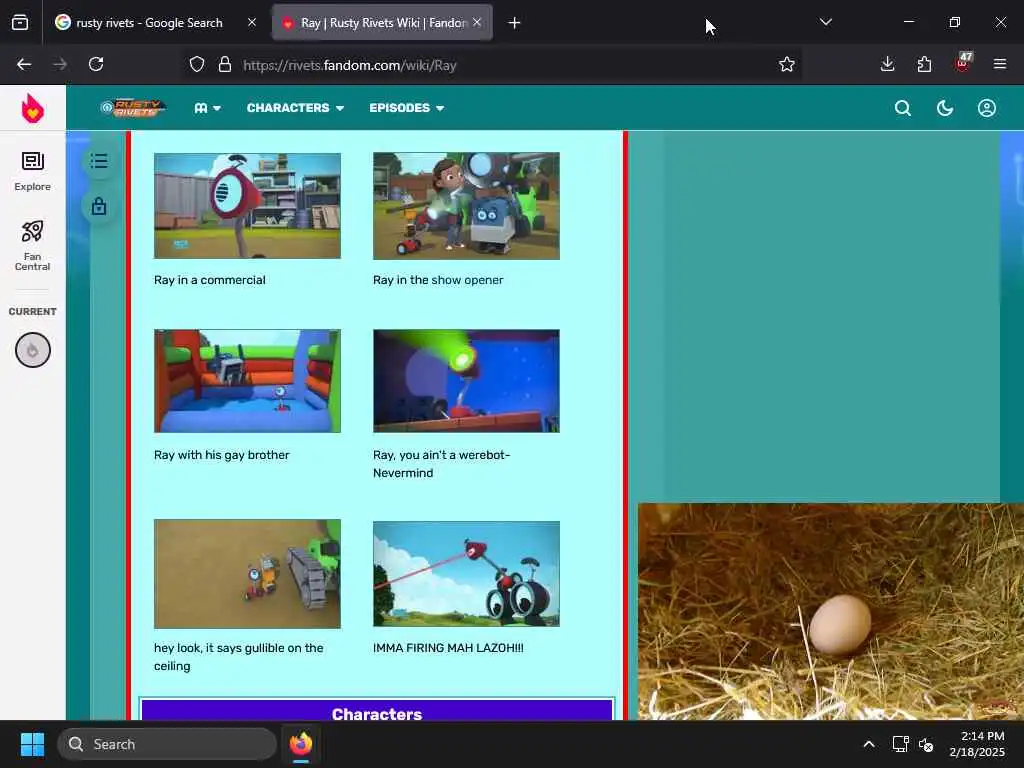Open the CURRENT wiki circle icon
The width and height of the screenshot is (1024, 768).
[x=33, y=350]
